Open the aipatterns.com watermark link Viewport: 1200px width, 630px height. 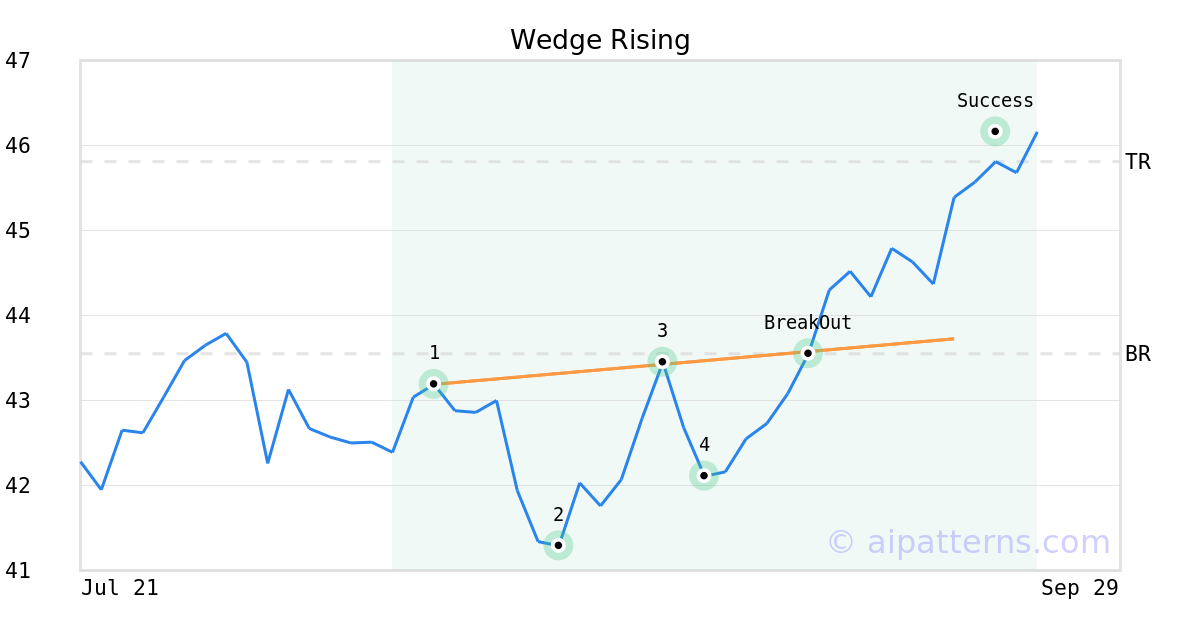coord(968,542)
